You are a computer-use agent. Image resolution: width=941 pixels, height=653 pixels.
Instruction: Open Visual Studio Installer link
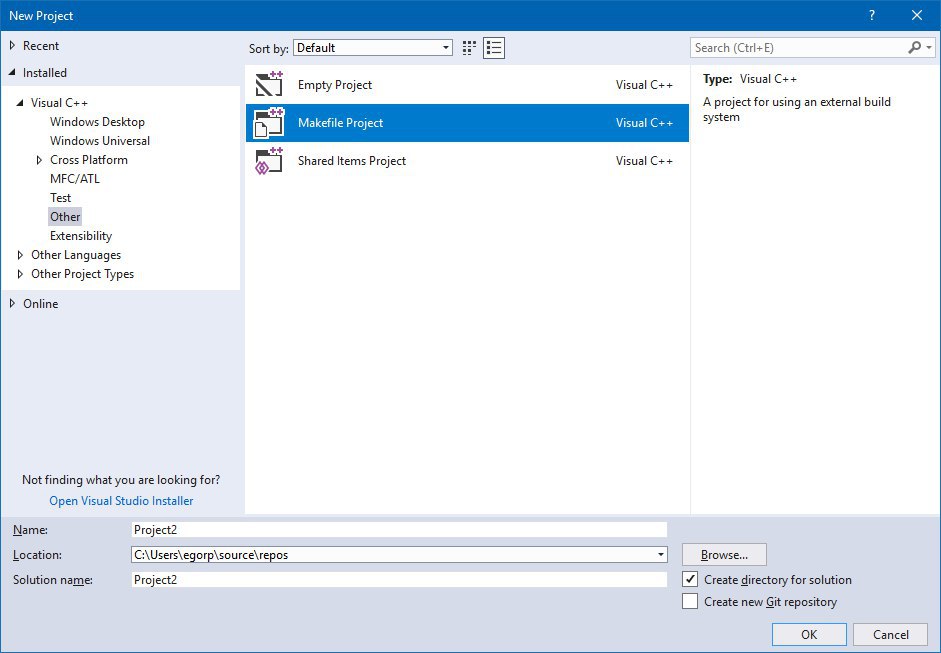pos(121,501)
